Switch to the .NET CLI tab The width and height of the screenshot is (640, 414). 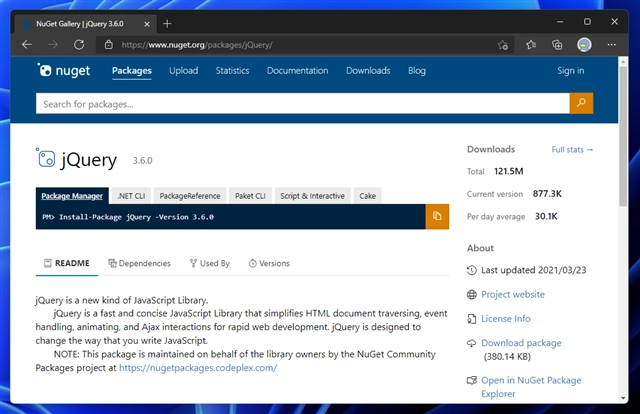point(131,196)
